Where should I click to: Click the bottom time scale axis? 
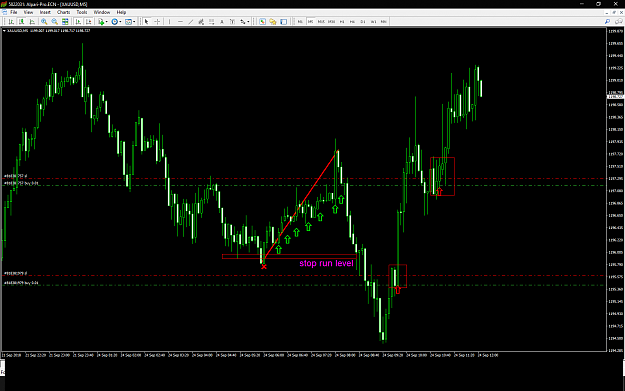pyautogui.click(x=304, y=355)
